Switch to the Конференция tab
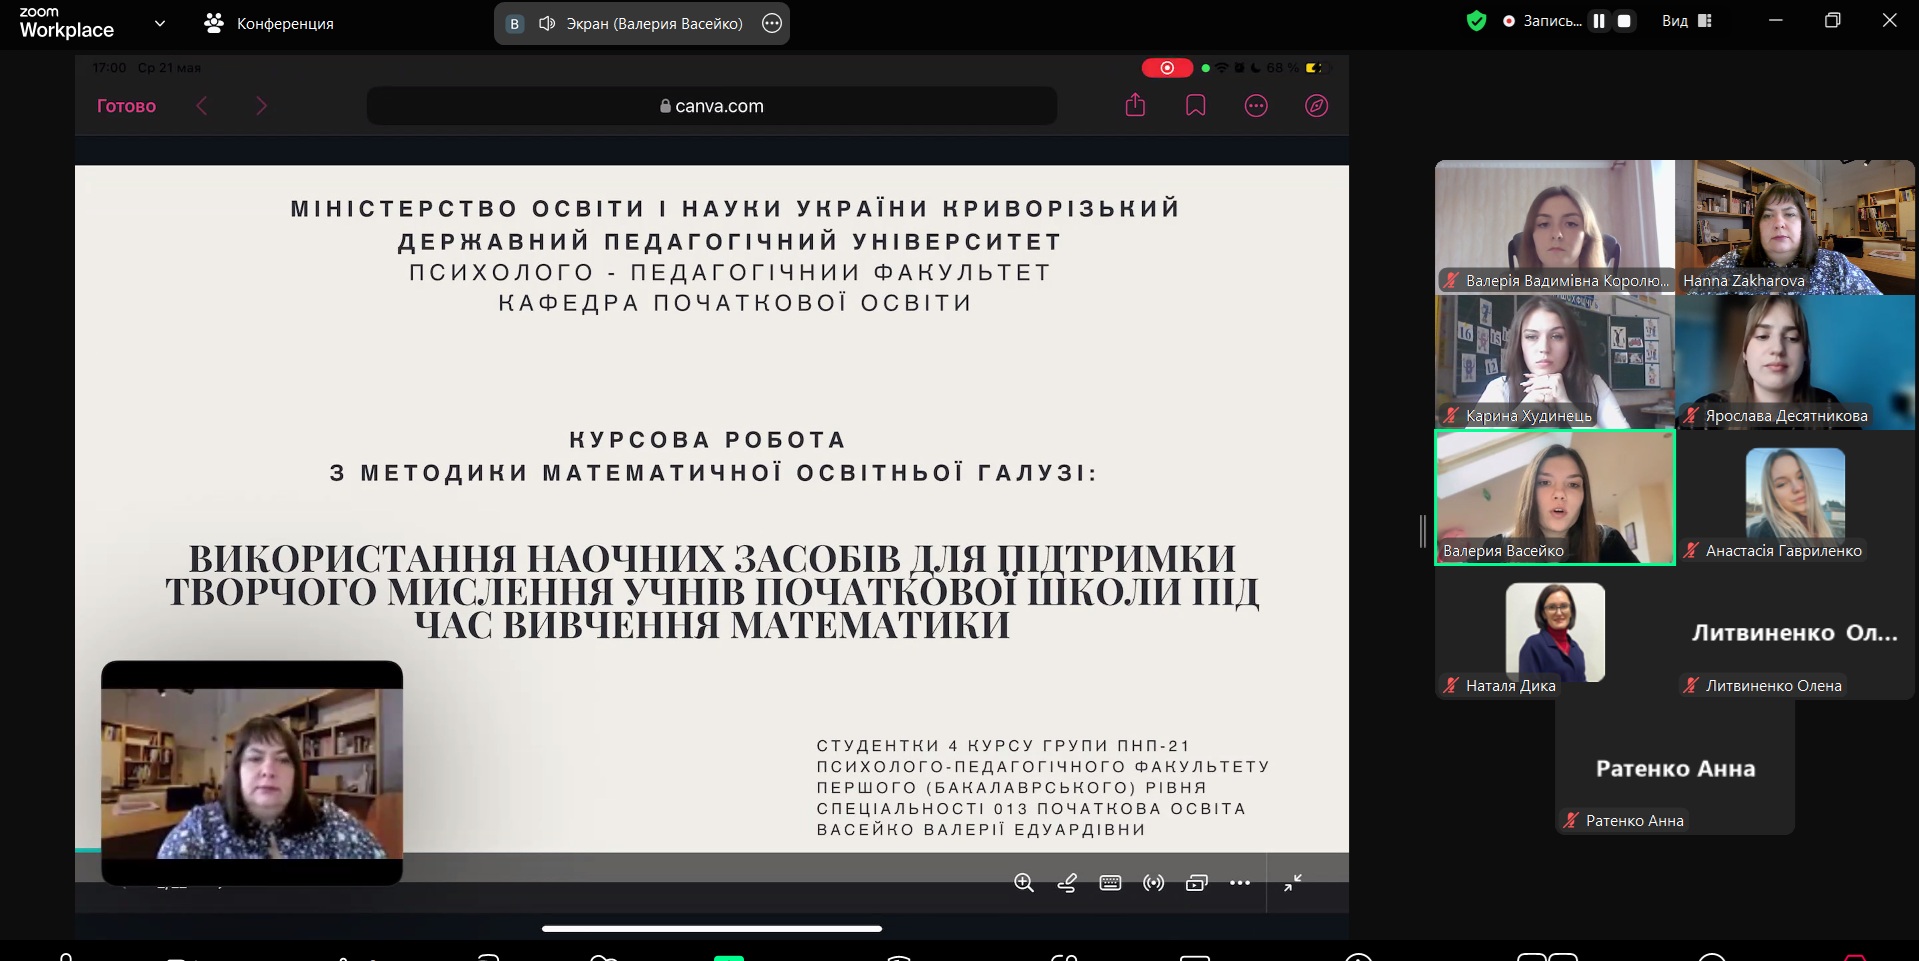 268,22
